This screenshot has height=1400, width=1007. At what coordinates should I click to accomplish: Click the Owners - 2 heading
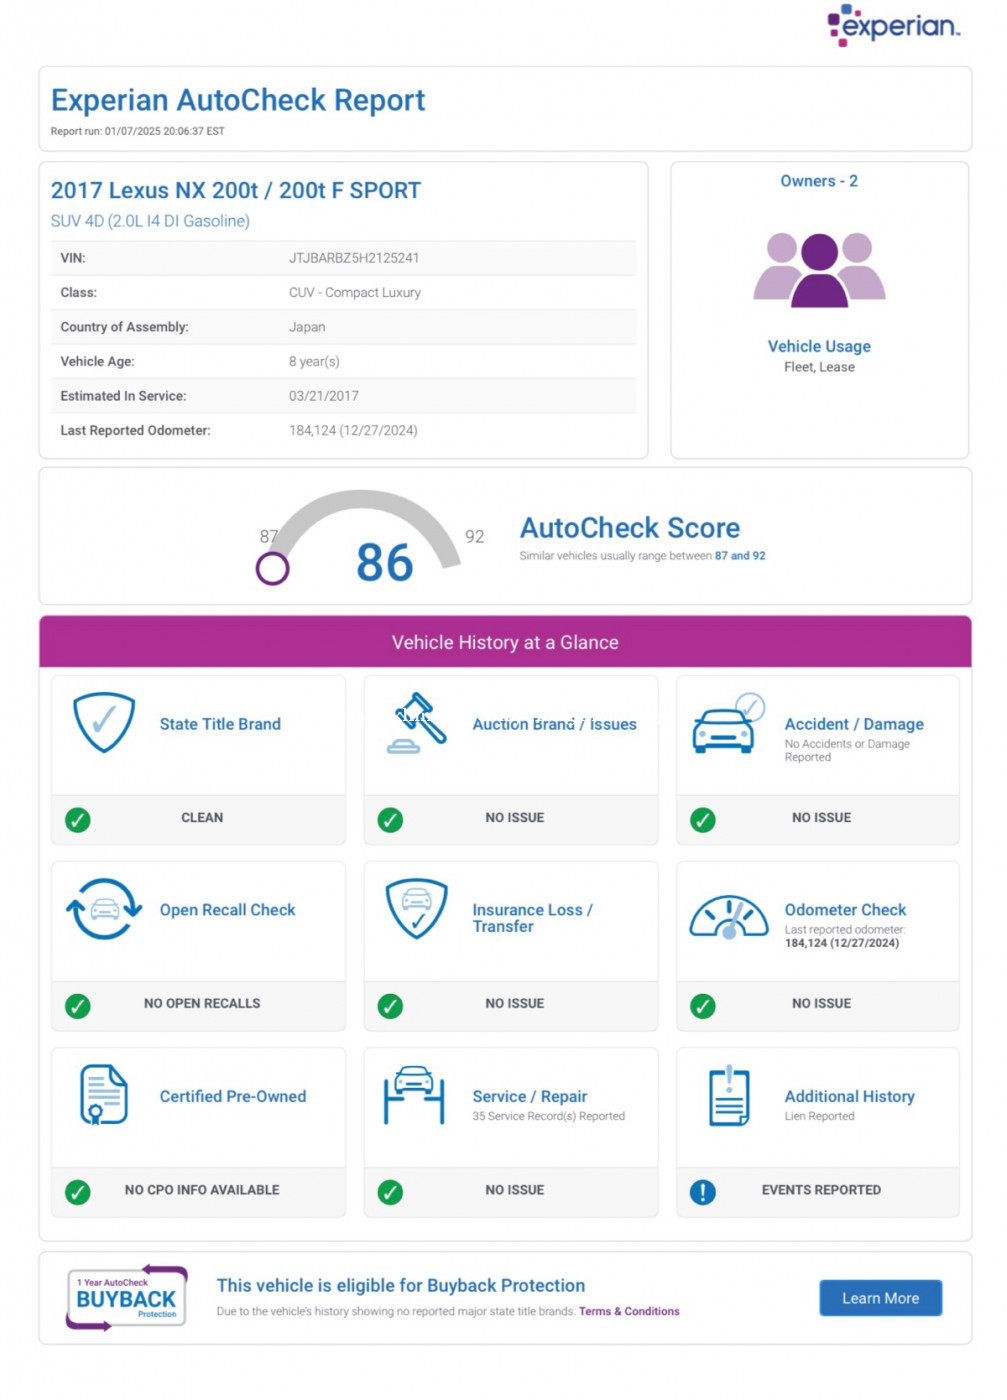[819, 181]
